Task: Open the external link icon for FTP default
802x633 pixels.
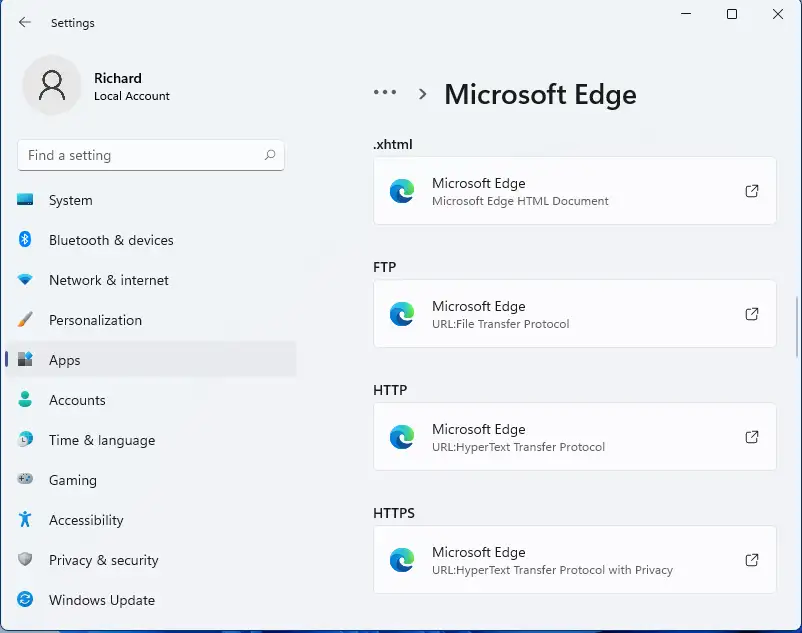Action: click(751, 314)
